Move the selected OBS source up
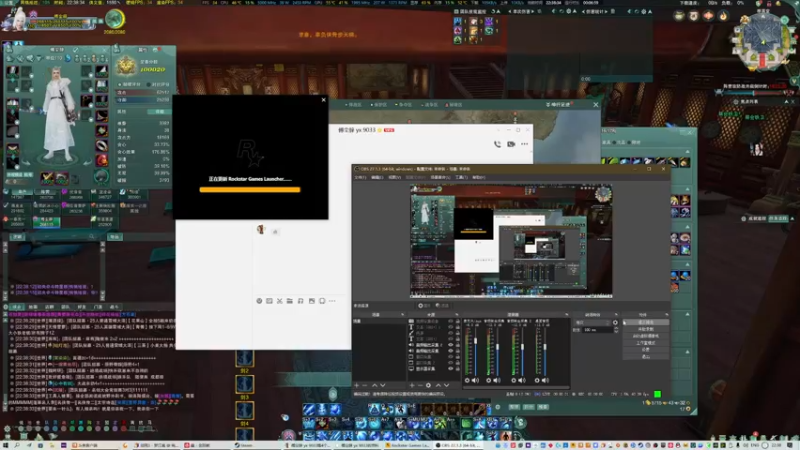 439,385
